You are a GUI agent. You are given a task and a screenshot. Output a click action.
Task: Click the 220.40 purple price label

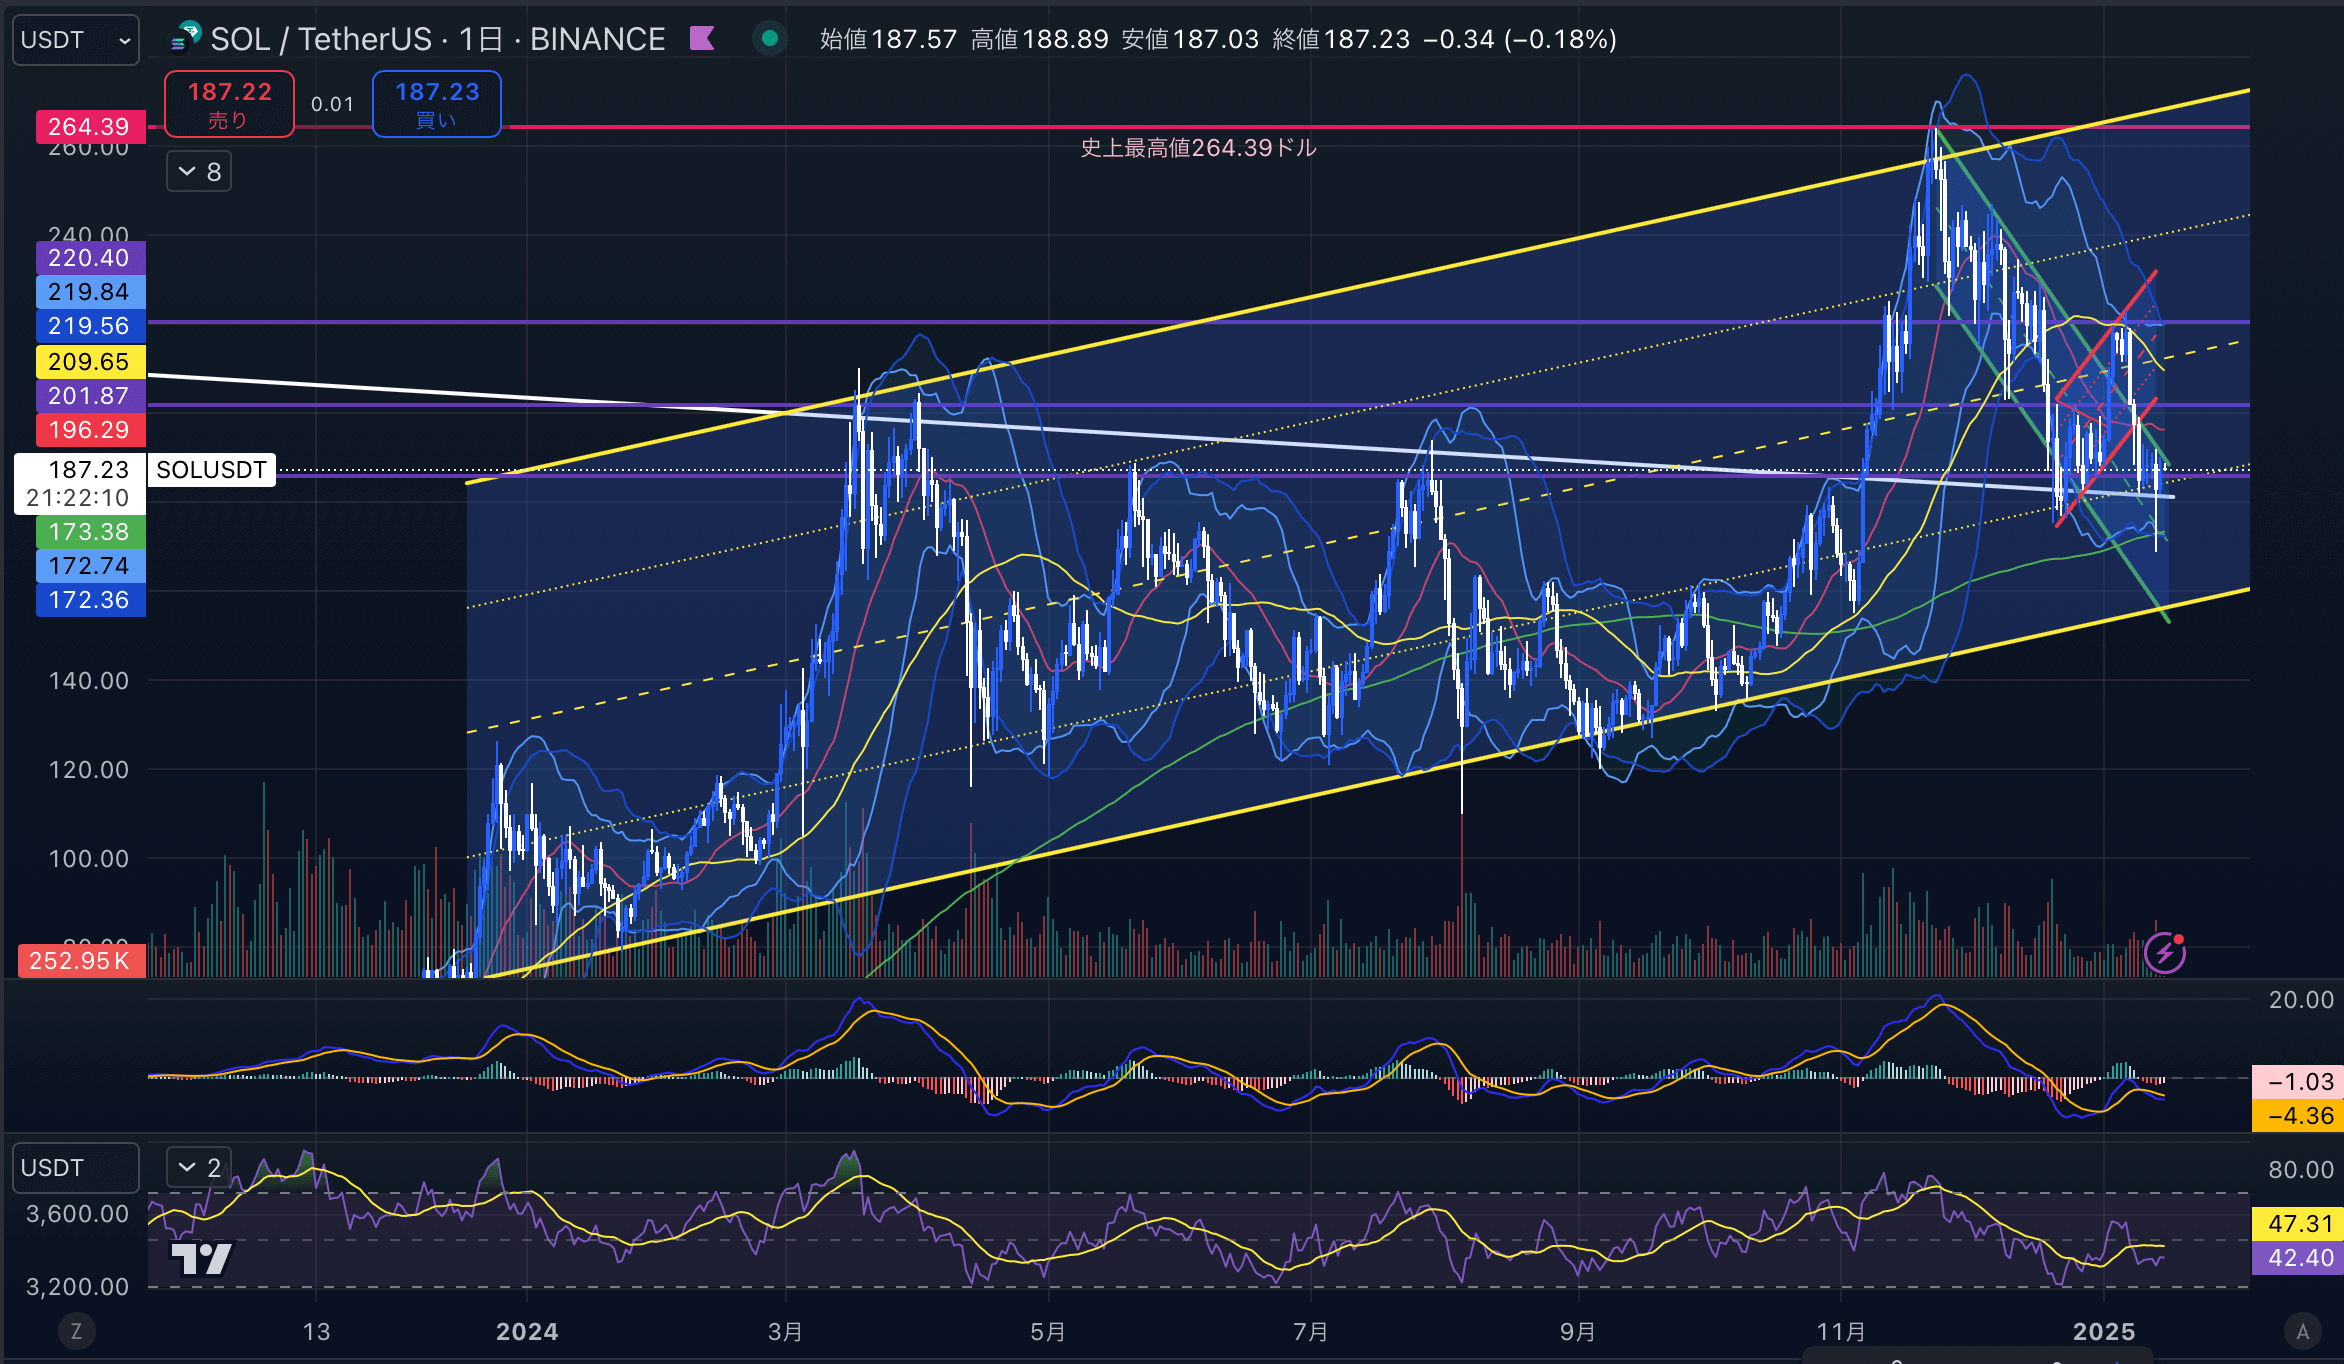coord(90,258)
